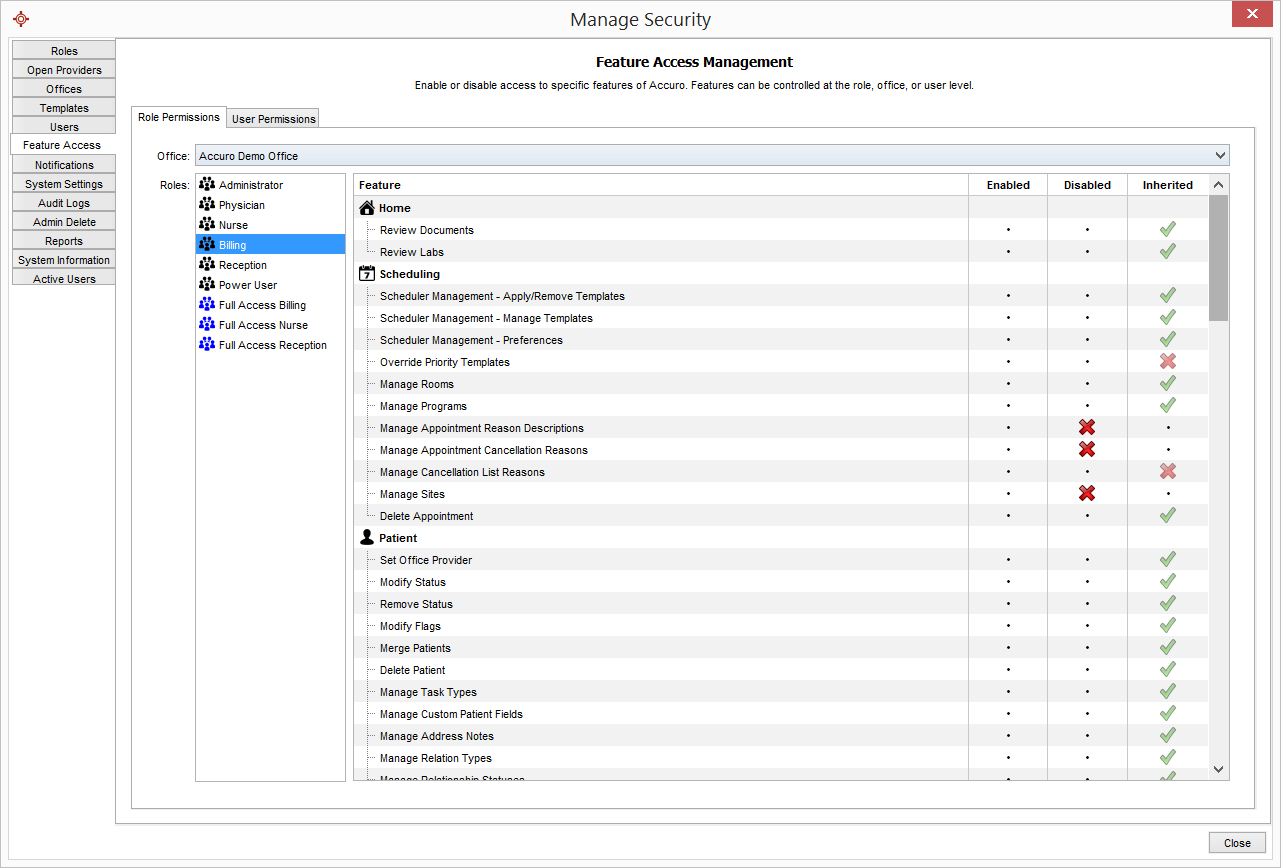The image size is (1281, 868).
Task: Click the Full Access Billing role icon
Action: coord(207,304)
